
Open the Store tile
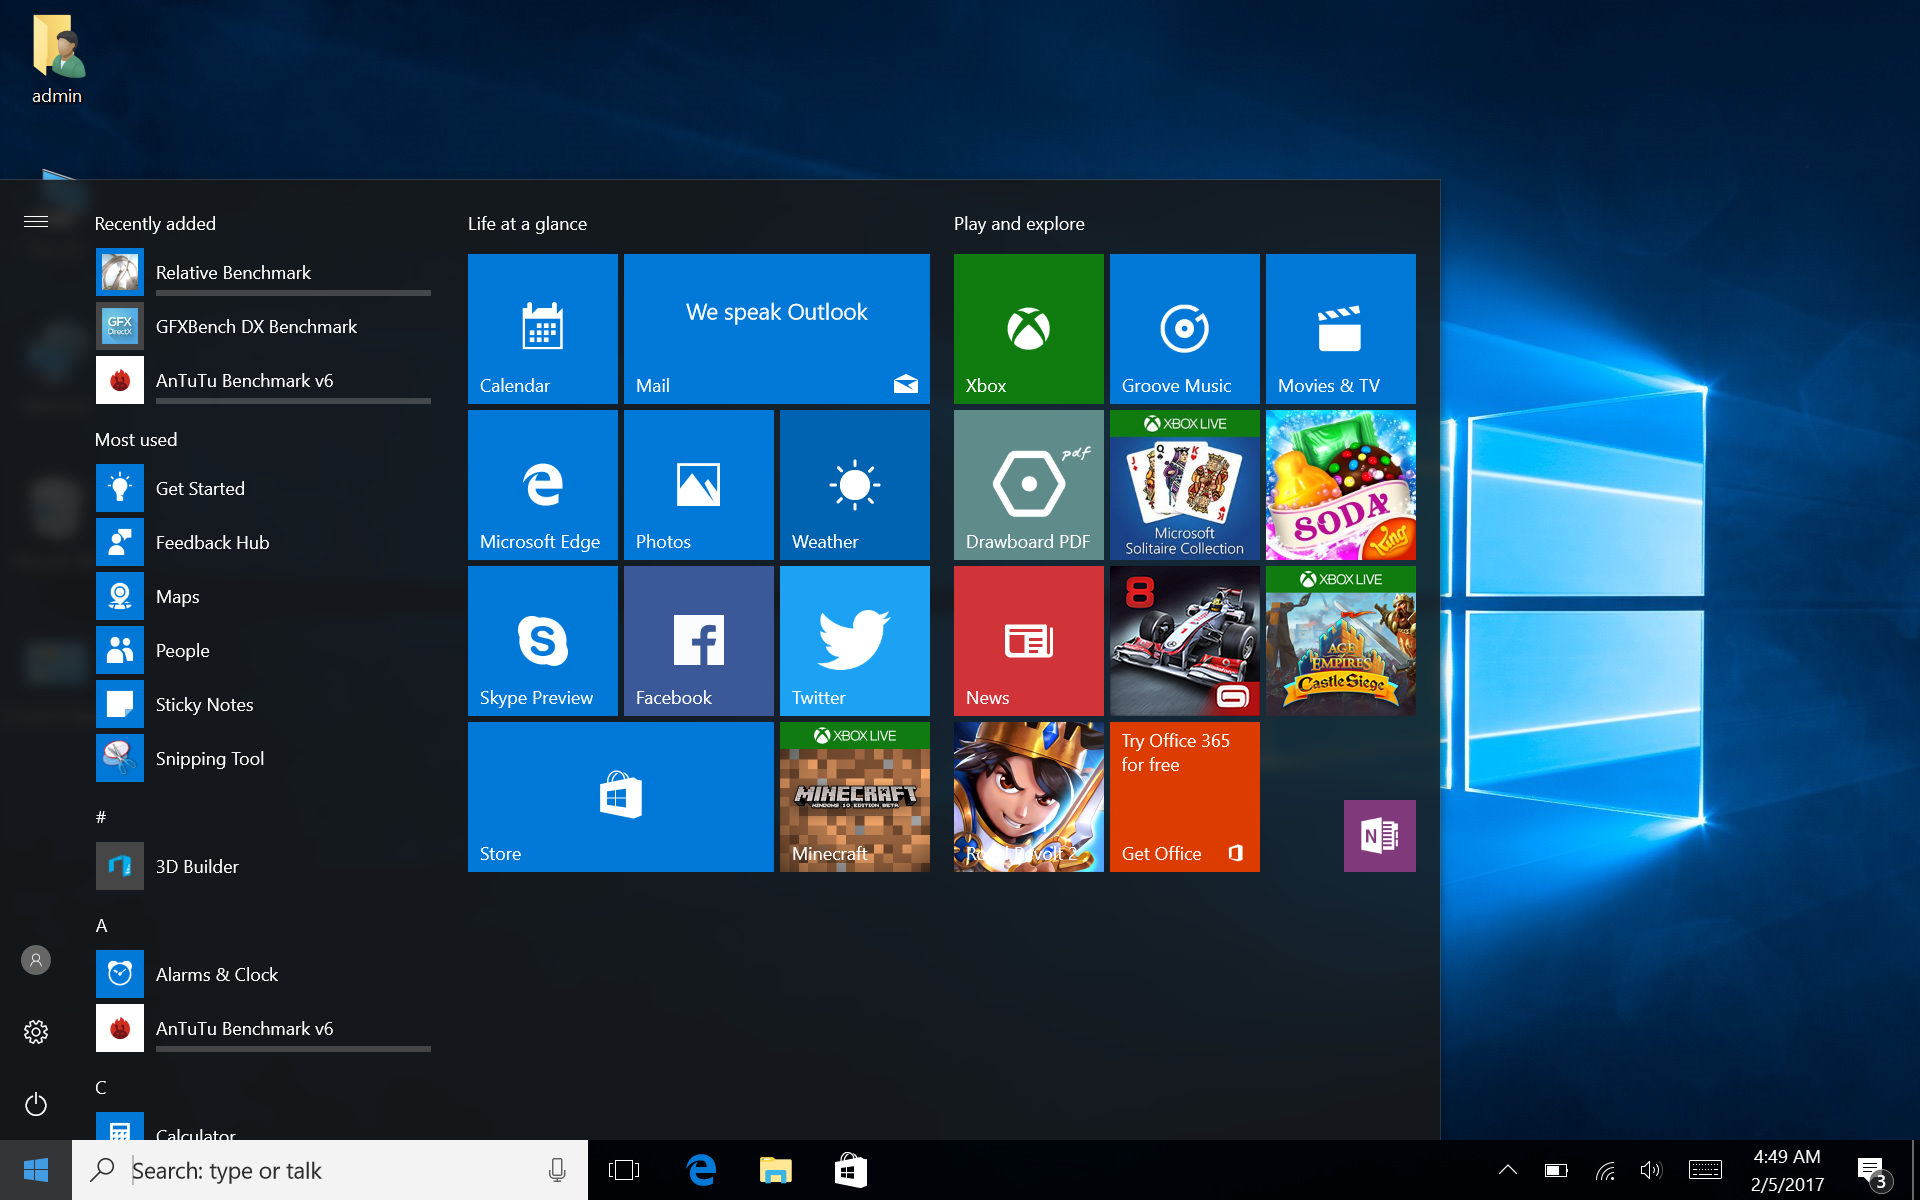pos(621,797)
